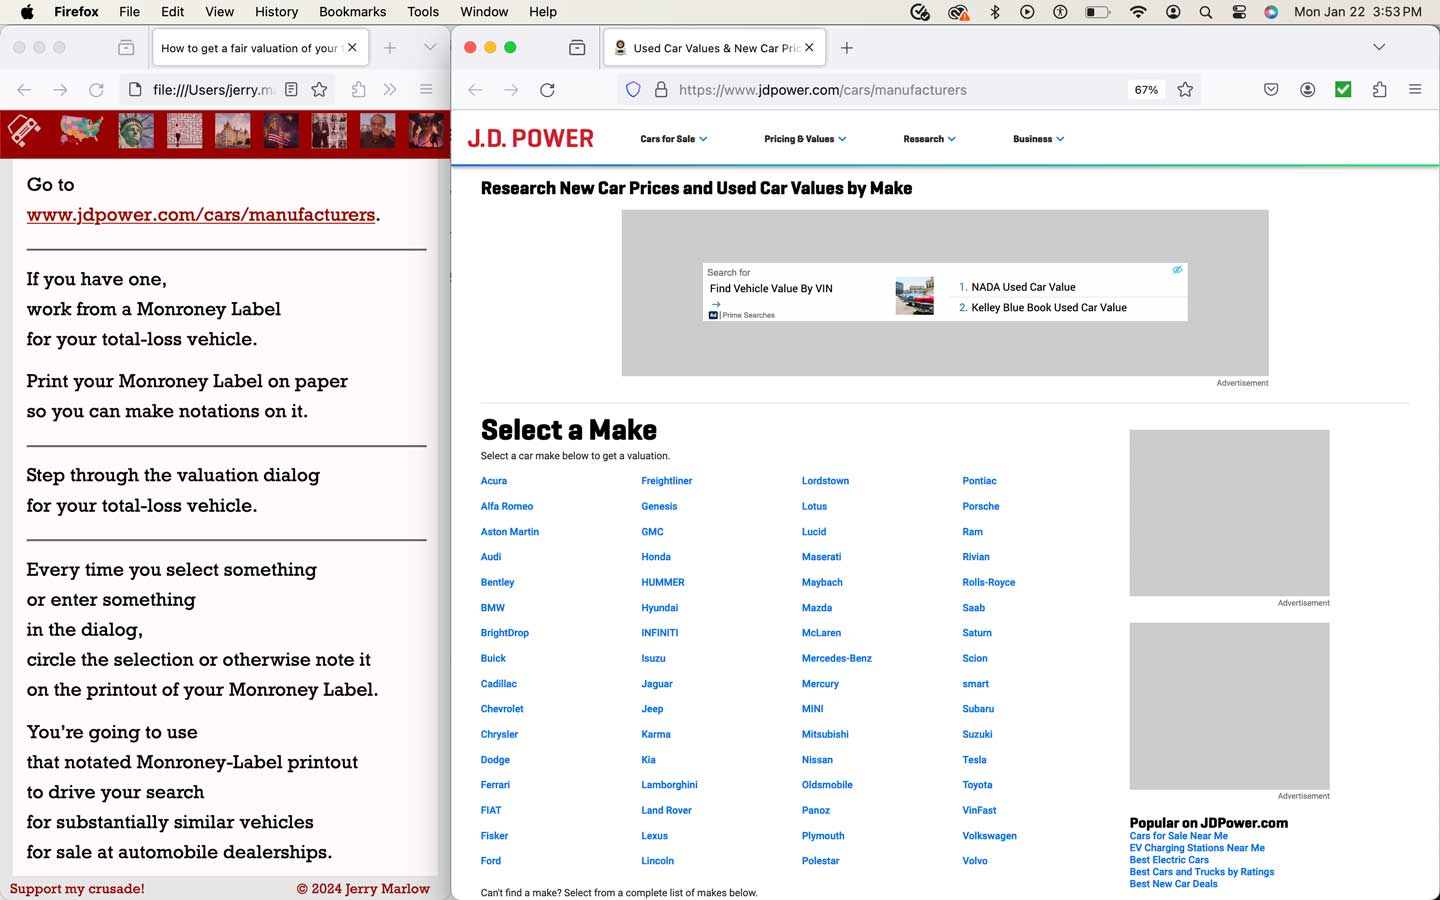
Task: Open Cars for Sale Near Me link
Action: click(1178, 836)
